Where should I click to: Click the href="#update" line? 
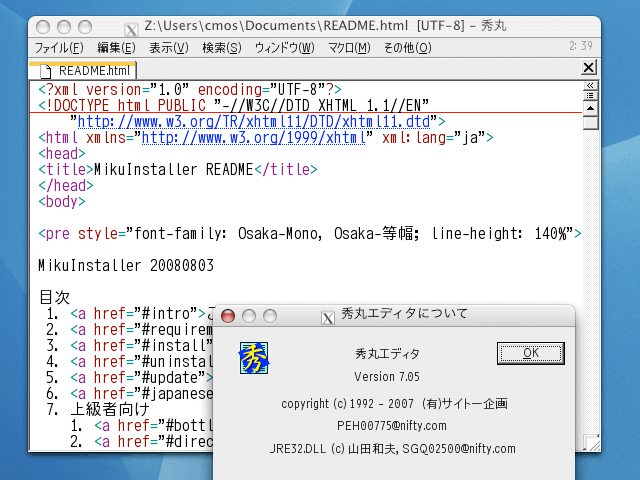coord(129,378)
